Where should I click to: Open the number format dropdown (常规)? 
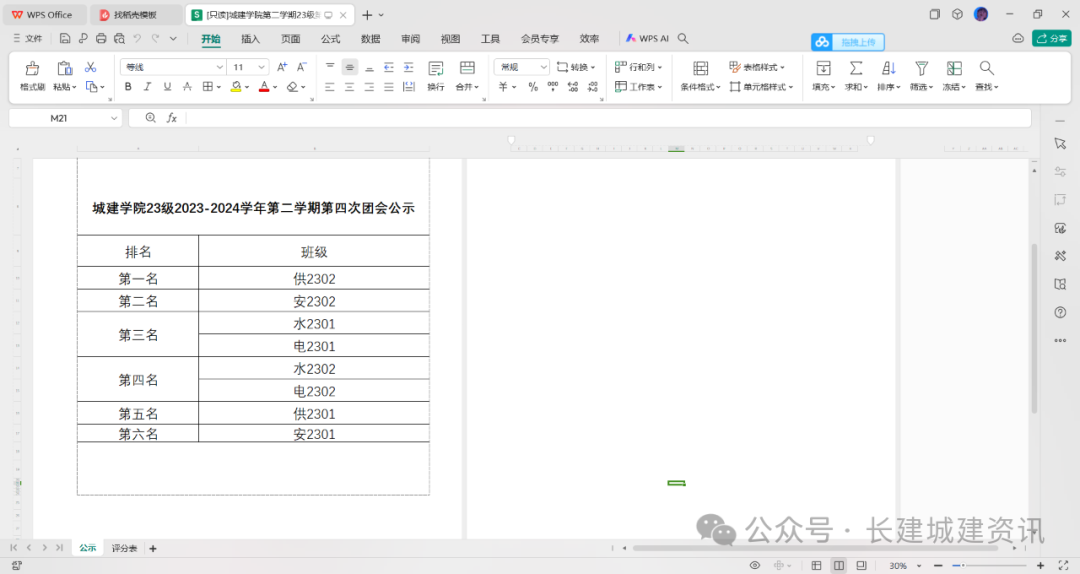pos(543,67)
